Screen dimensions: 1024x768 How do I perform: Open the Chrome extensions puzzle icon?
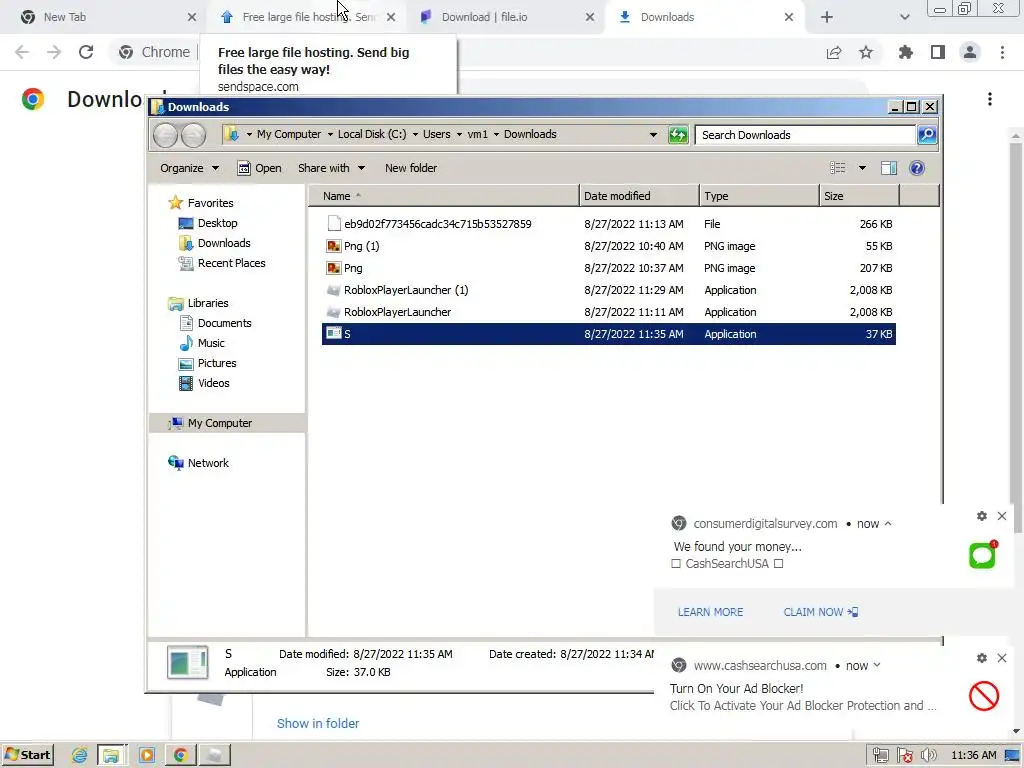coord(905,52)
